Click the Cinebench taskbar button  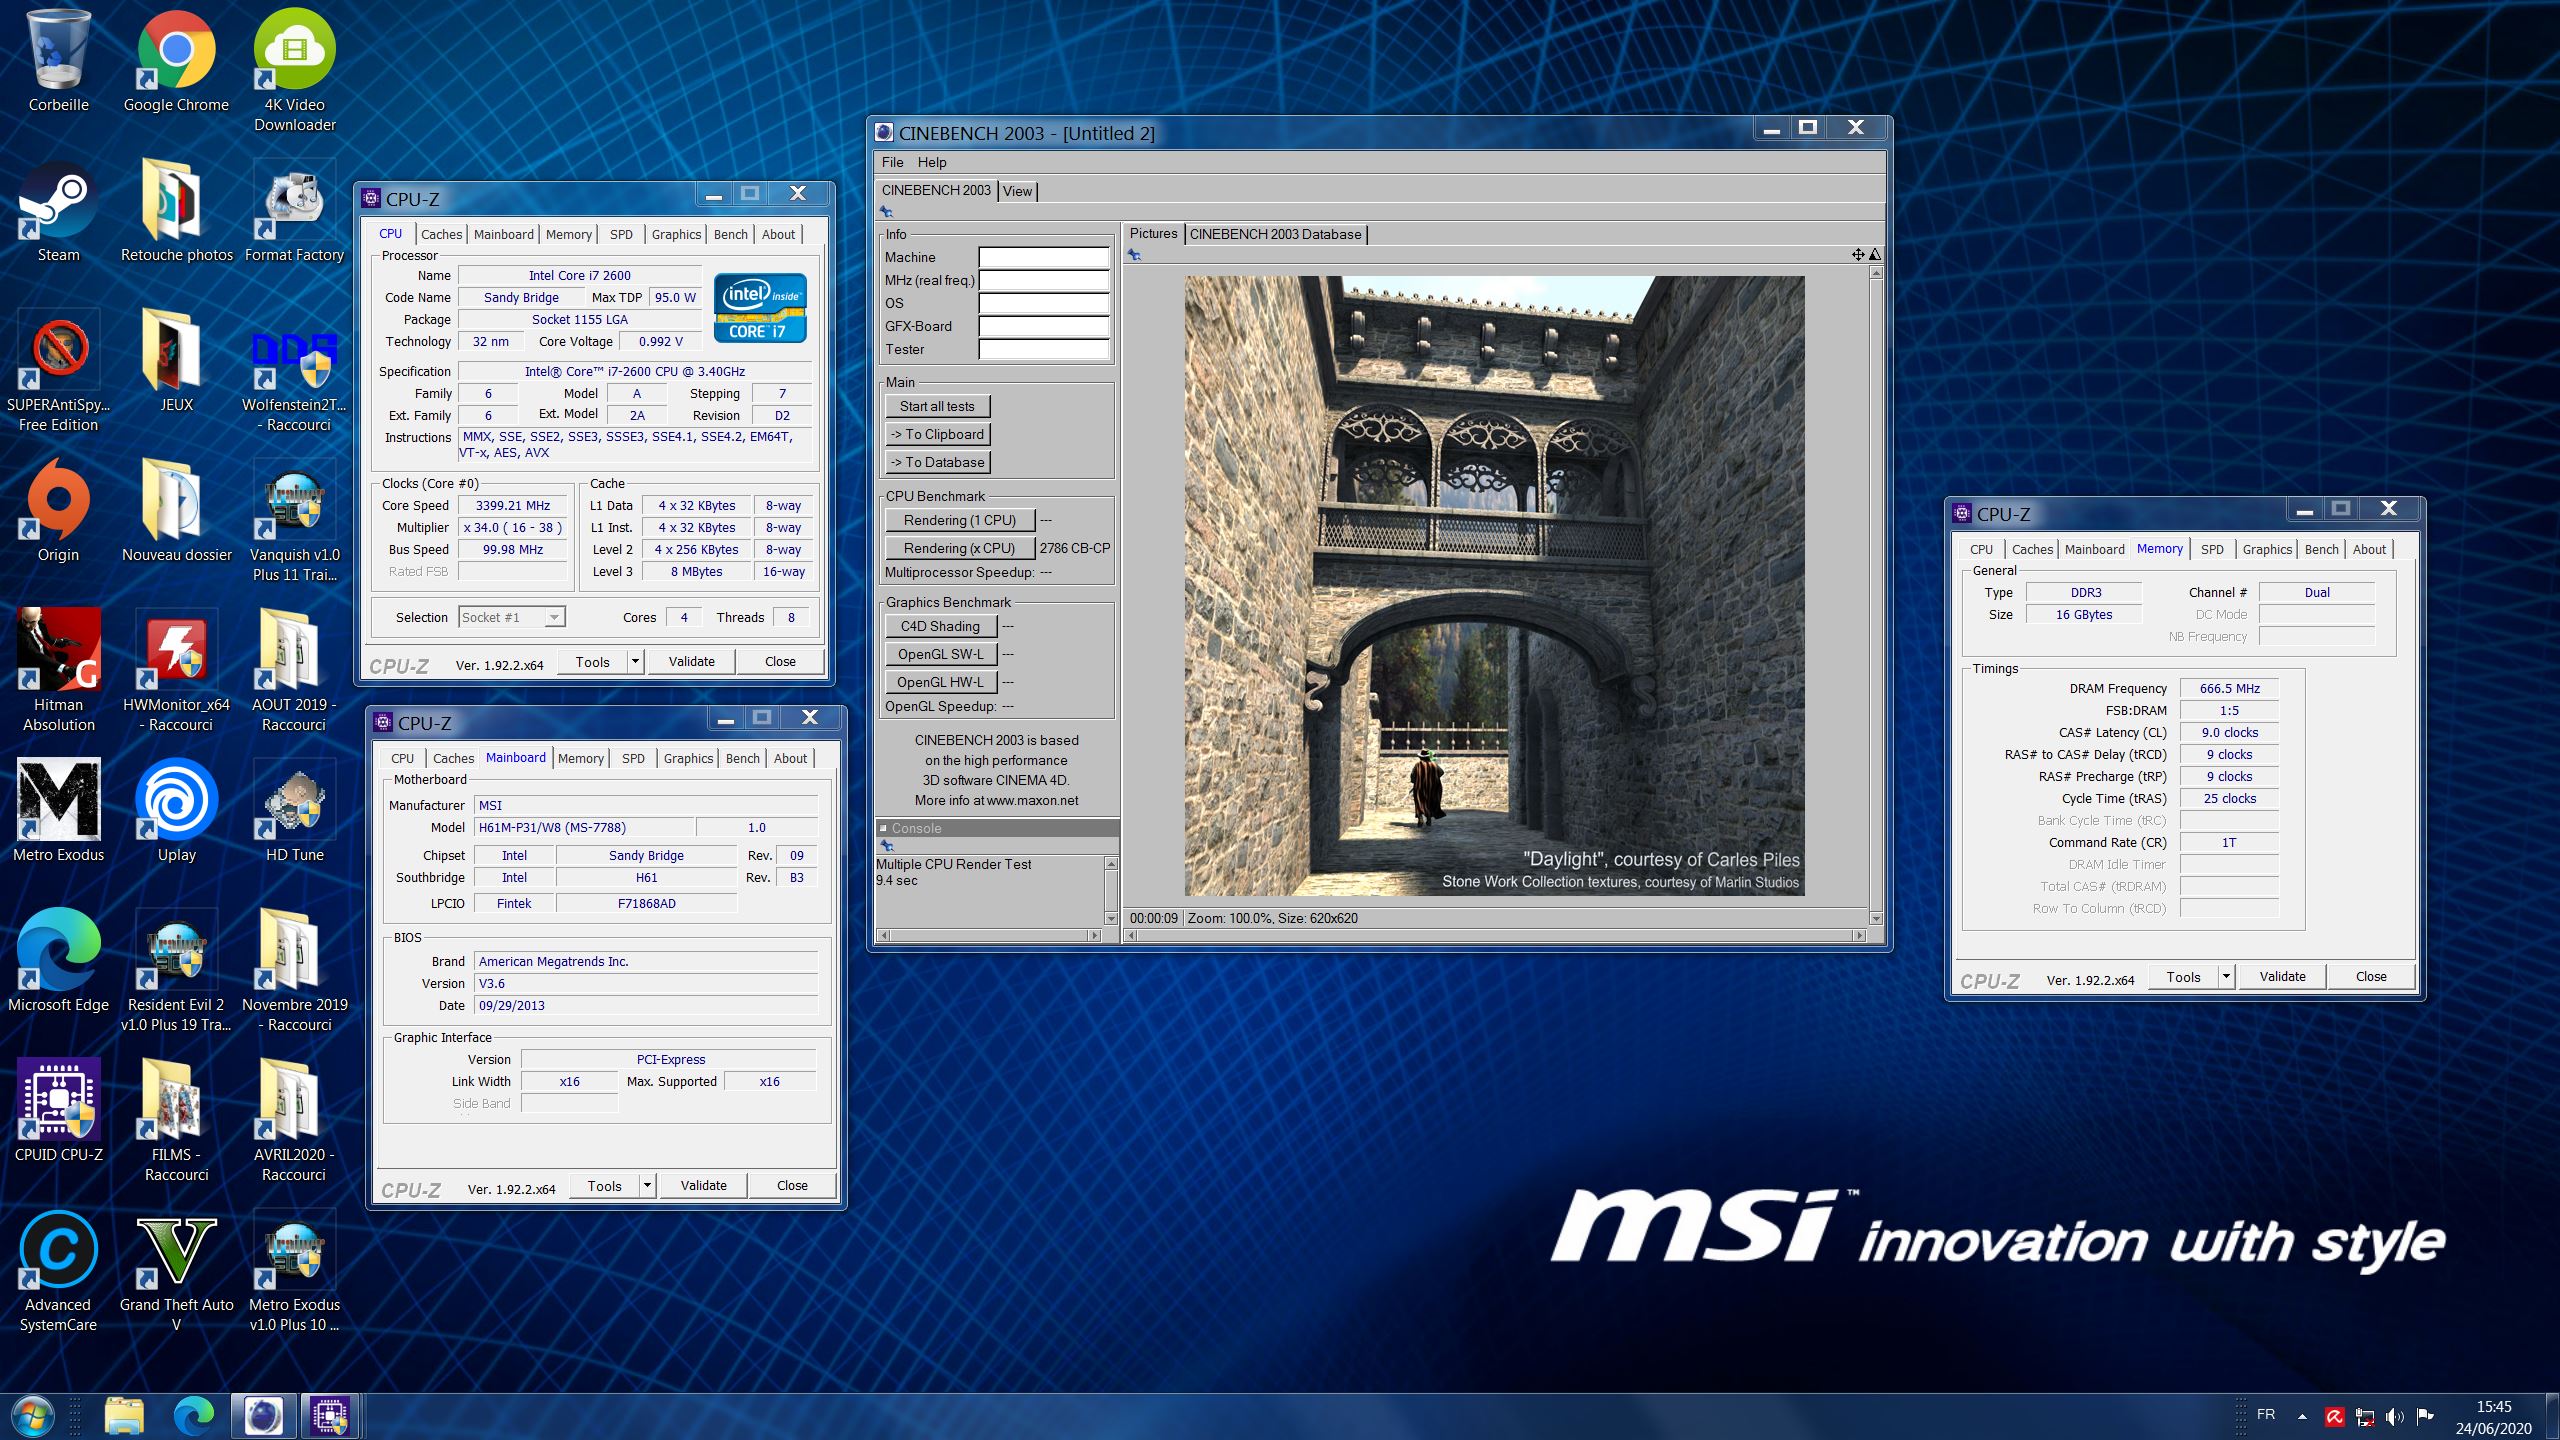(264, 1416)
